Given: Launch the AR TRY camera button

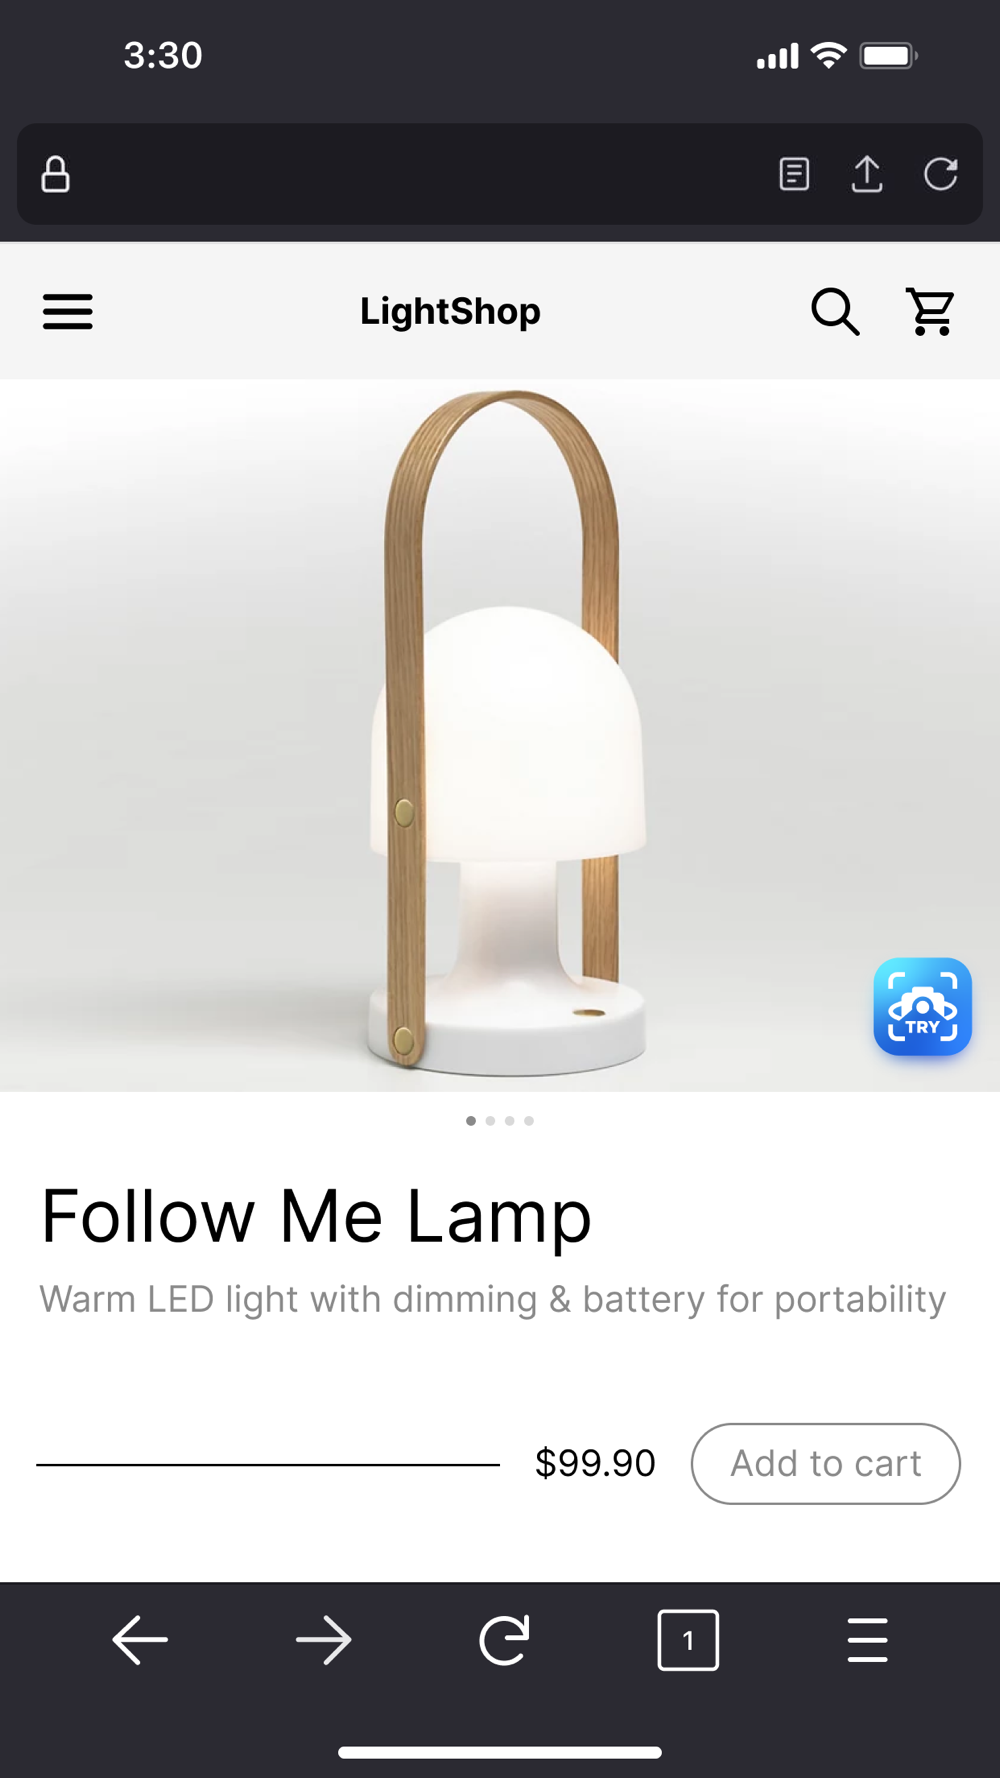Looking at the screenshot, I should [922, 1007].
